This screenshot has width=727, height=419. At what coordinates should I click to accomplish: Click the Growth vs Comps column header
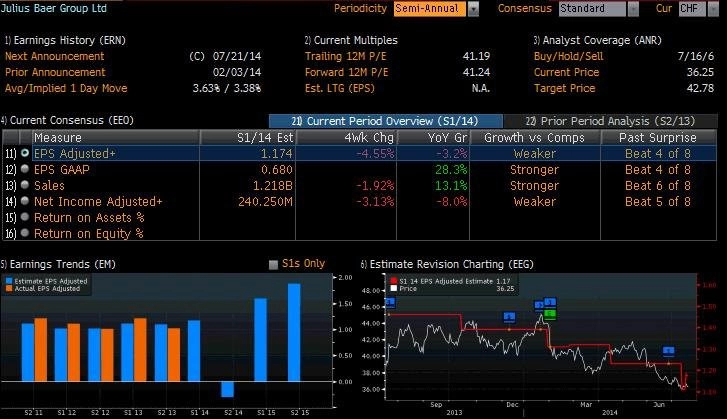tap(535, 138)
